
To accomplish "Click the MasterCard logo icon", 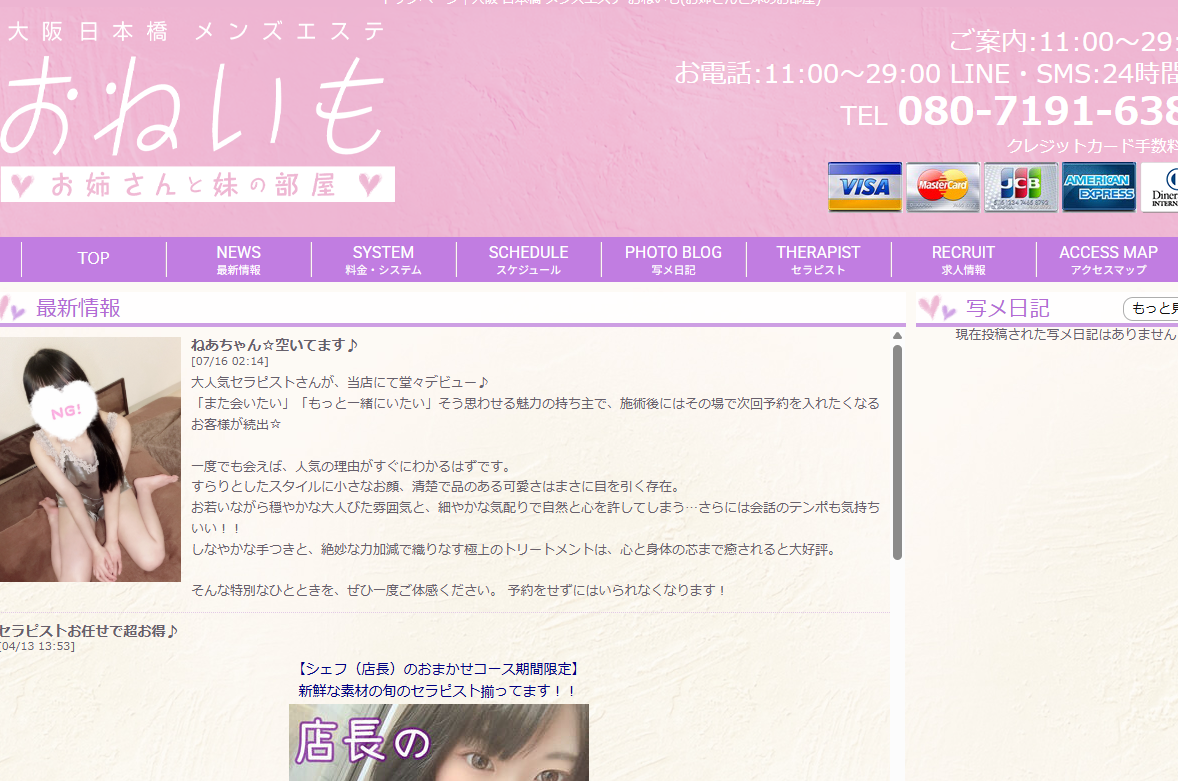I will click(943, 187).
